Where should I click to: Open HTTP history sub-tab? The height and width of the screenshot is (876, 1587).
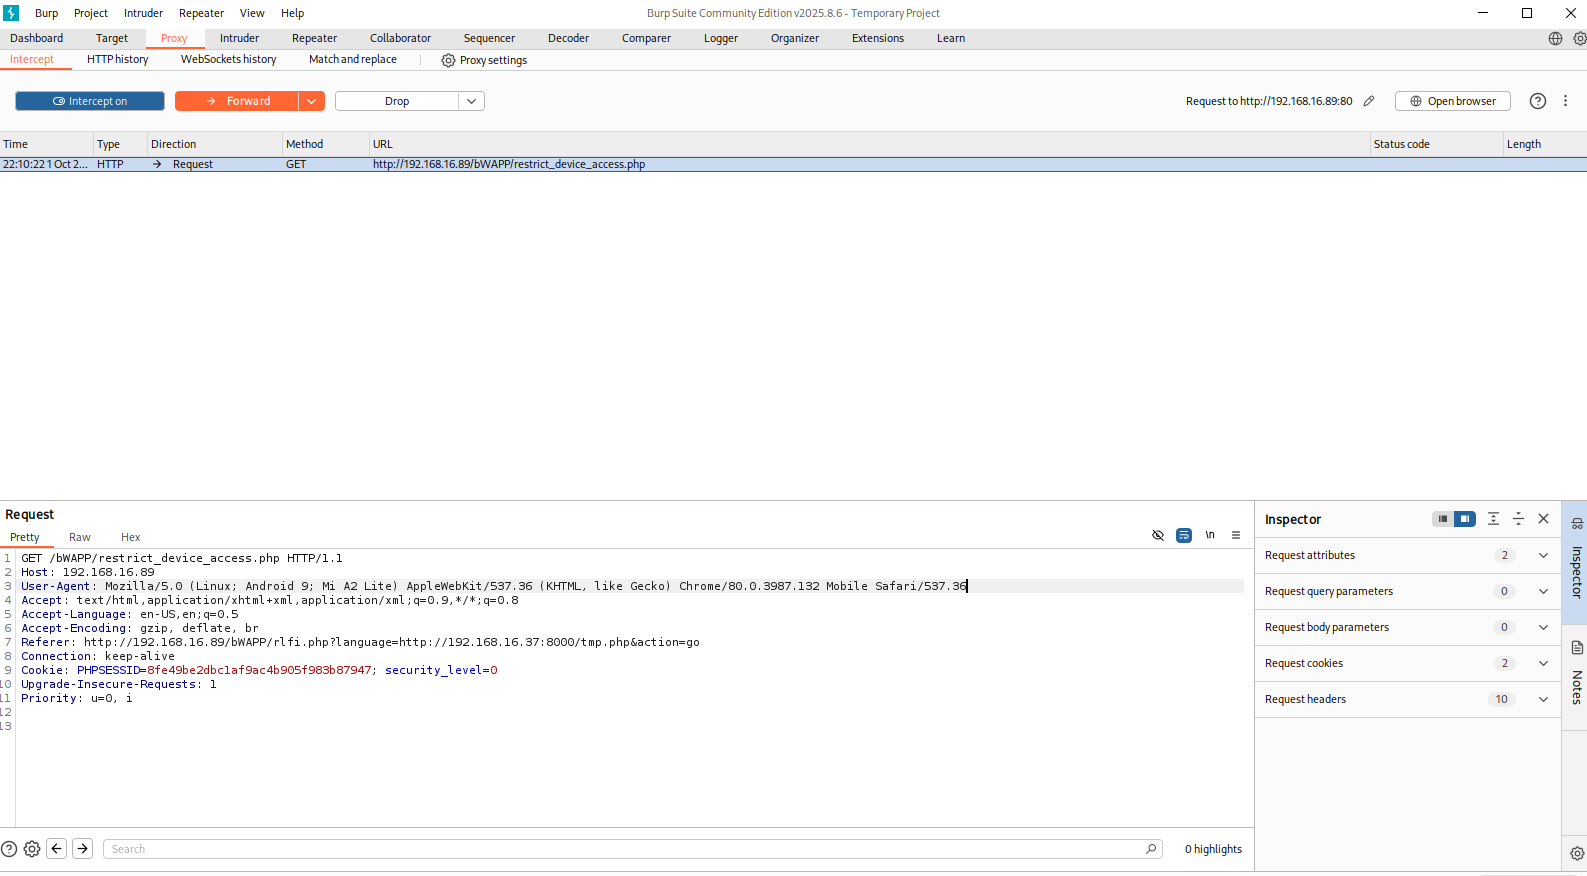click(x=117, y=59)
